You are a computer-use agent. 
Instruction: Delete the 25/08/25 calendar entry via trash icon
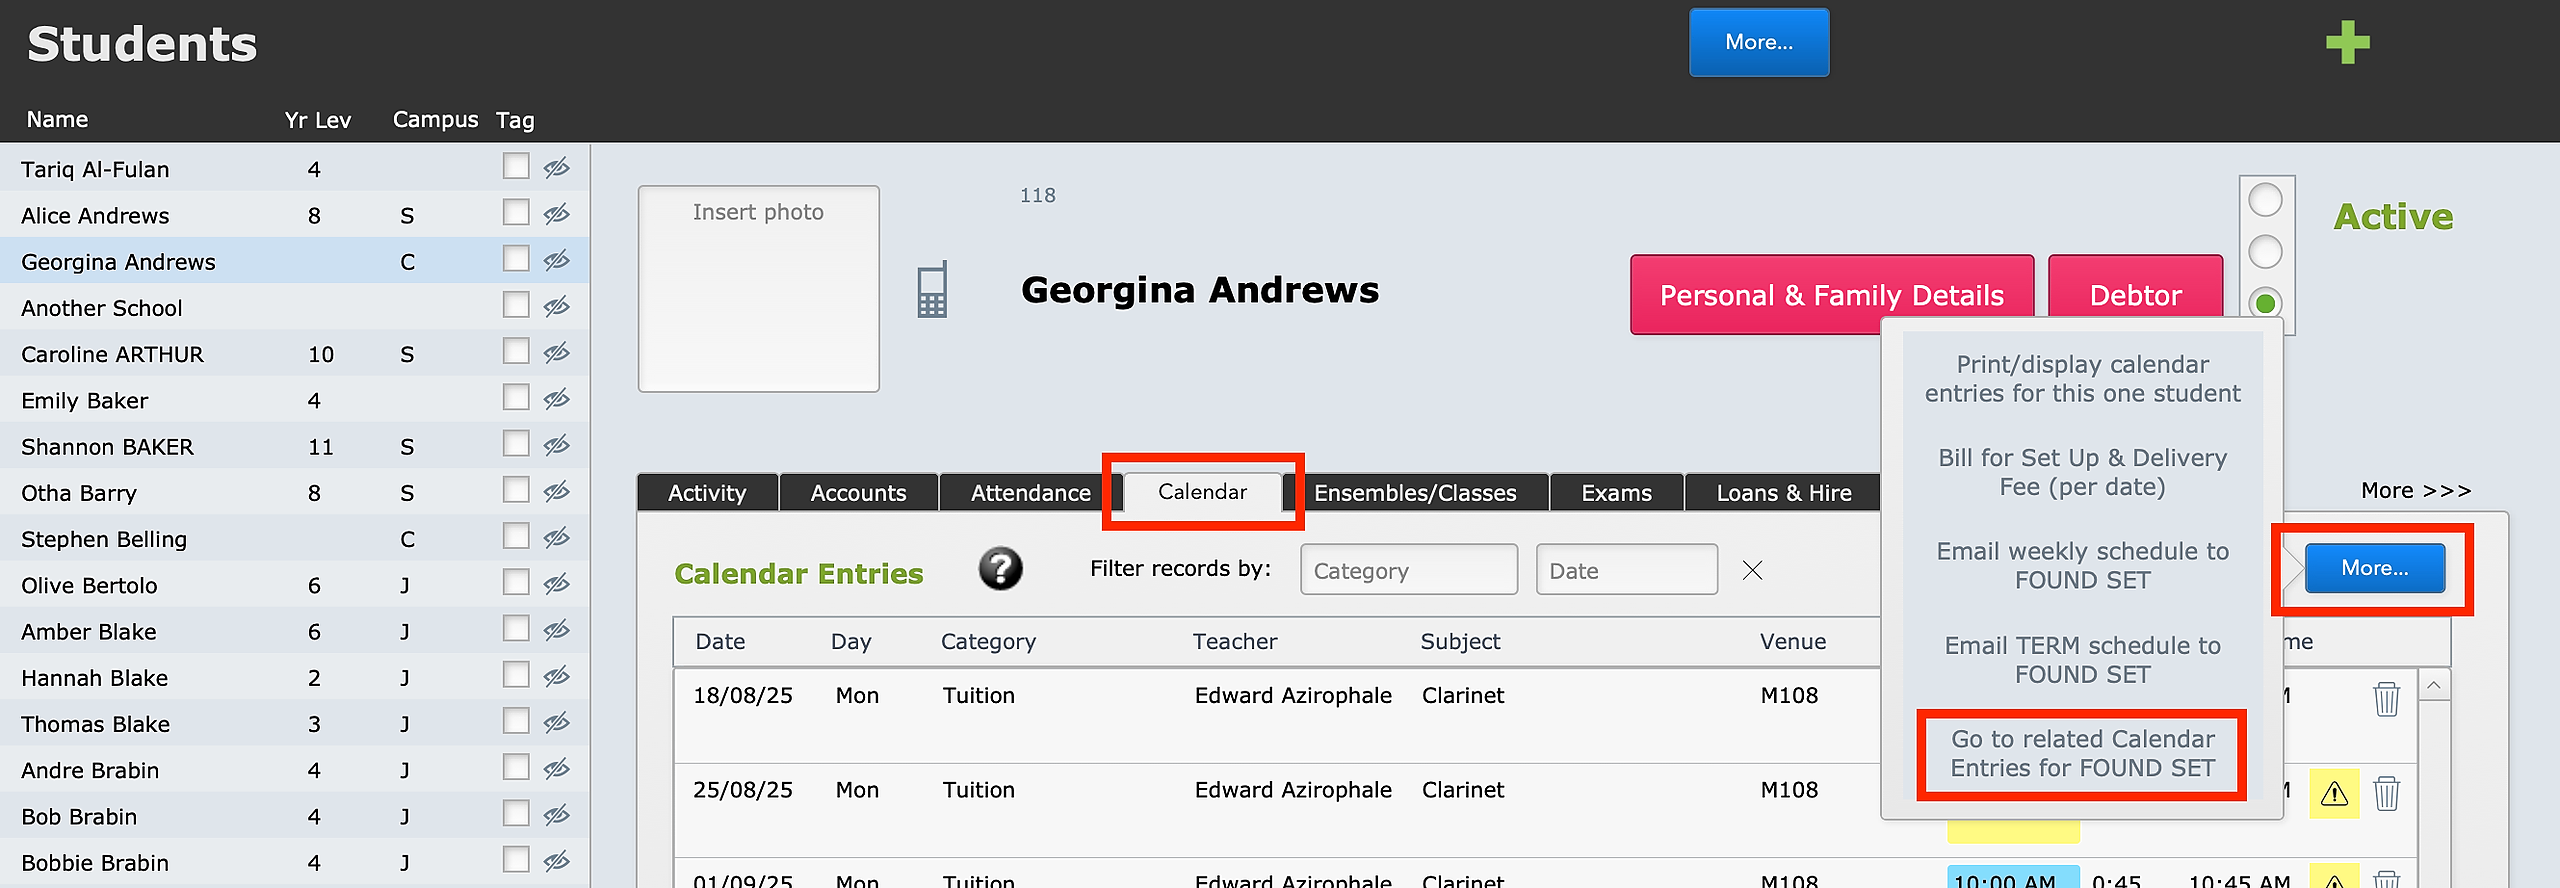[x=2386, y=793]
